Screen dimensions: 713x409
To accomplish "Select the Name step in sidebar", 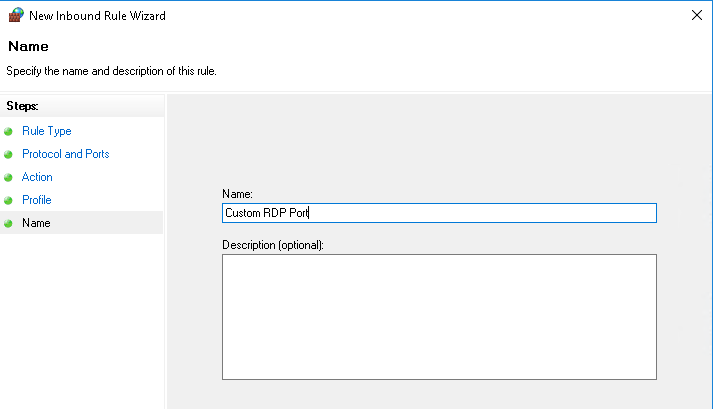I will pos(36,223).
